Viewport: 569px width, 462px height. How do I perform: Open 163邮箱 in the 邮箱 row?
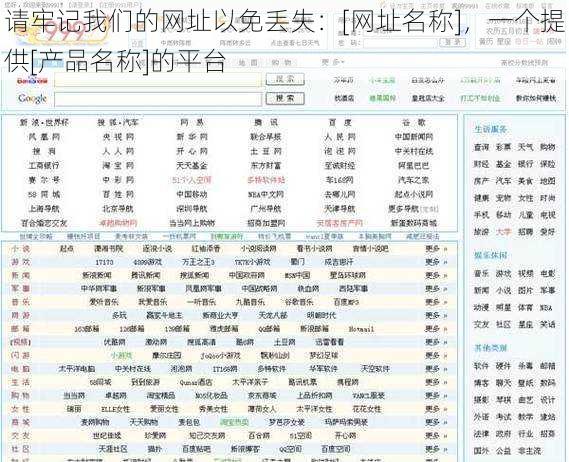coord(86,329)
